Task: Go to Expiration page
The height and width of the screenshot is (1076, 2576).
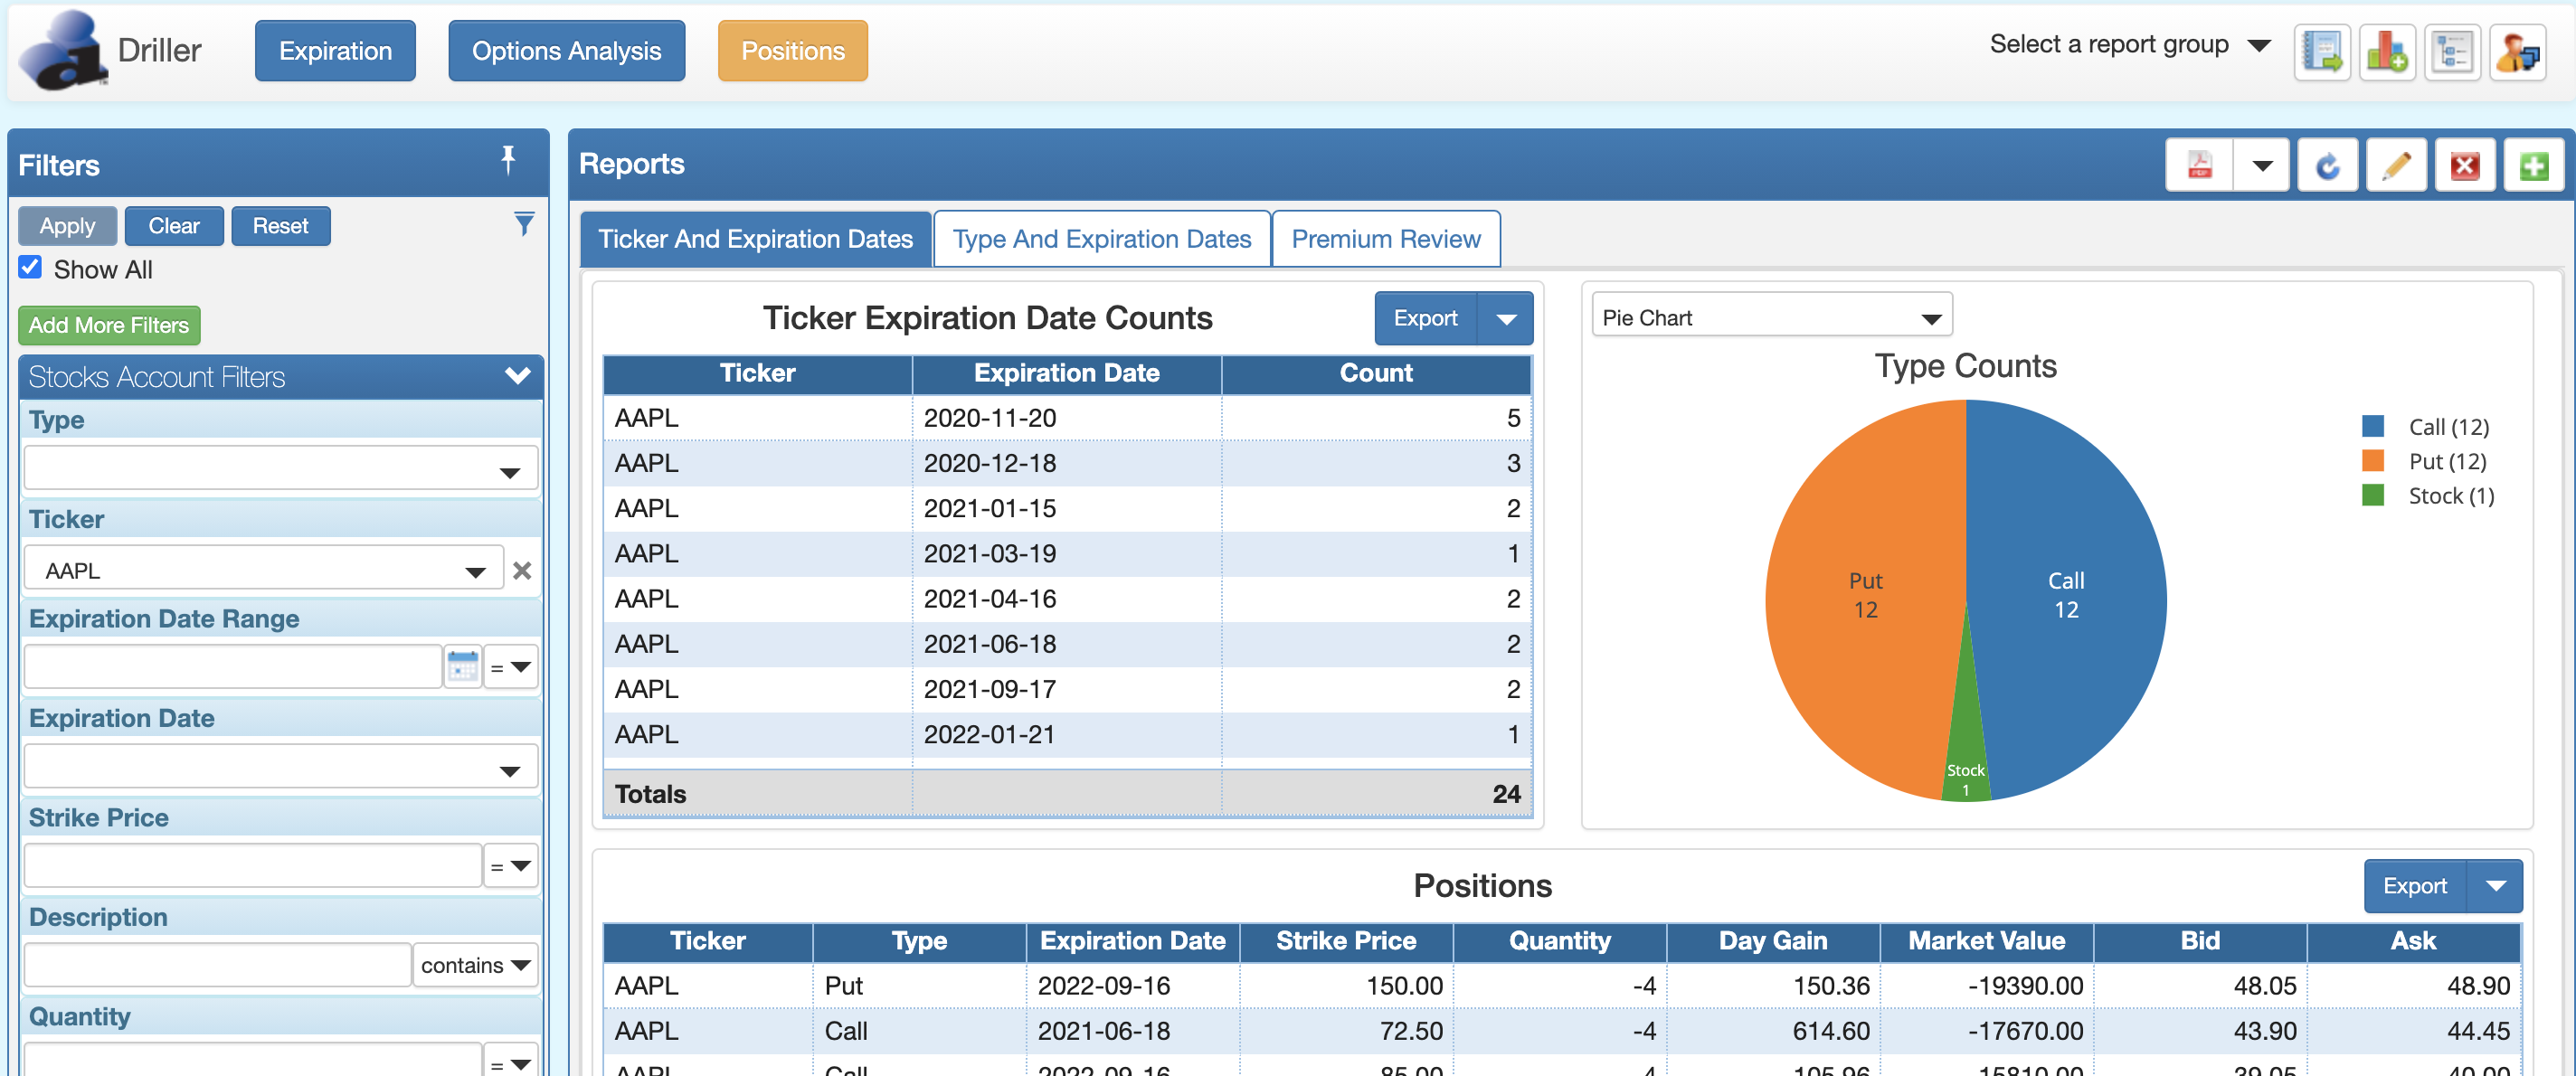Action: [335, 51]
